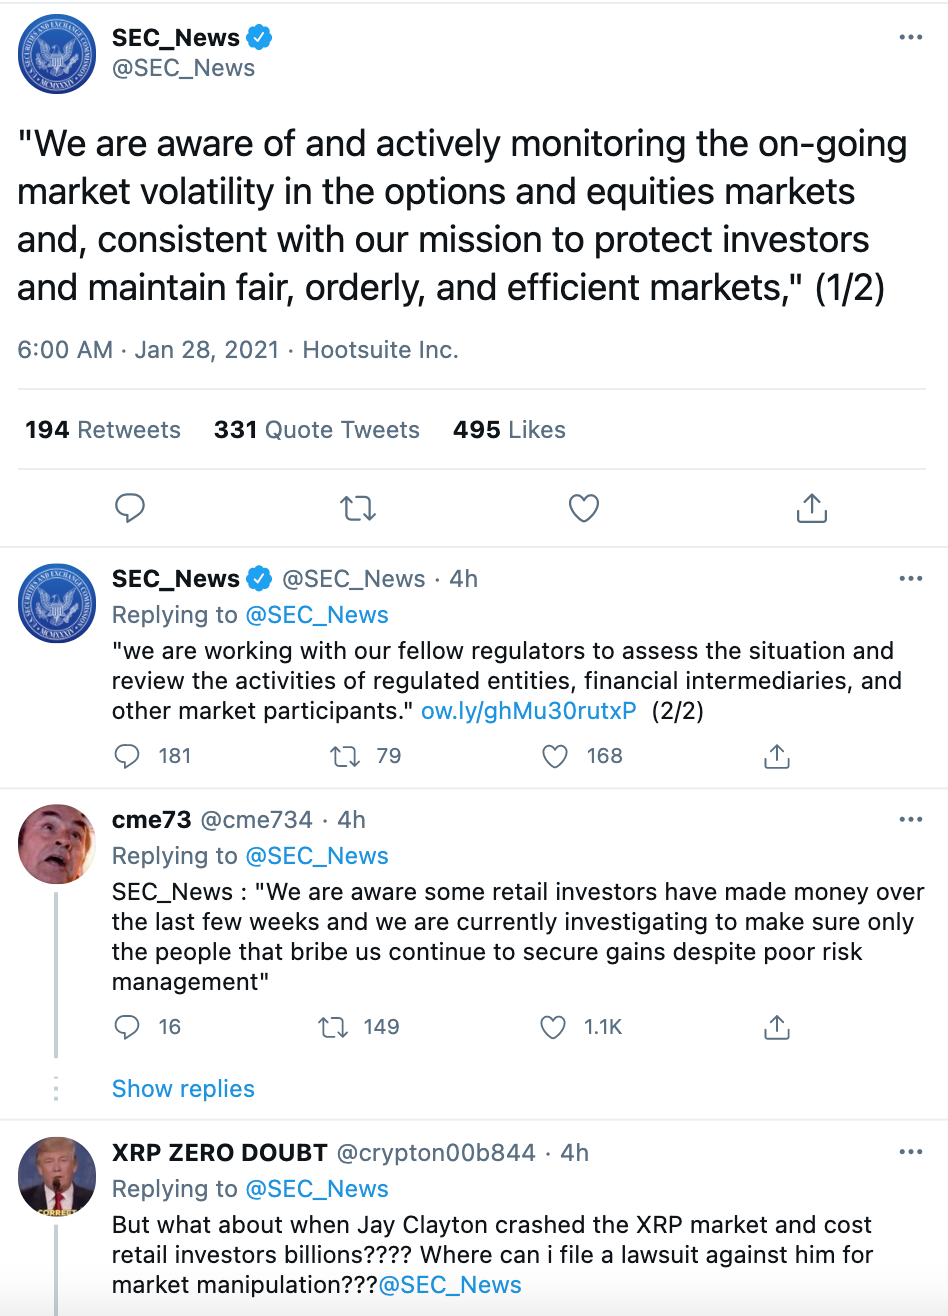Share cme73's reply
The height and width of the screenshot is (1316, 948).
(777, 1027)
